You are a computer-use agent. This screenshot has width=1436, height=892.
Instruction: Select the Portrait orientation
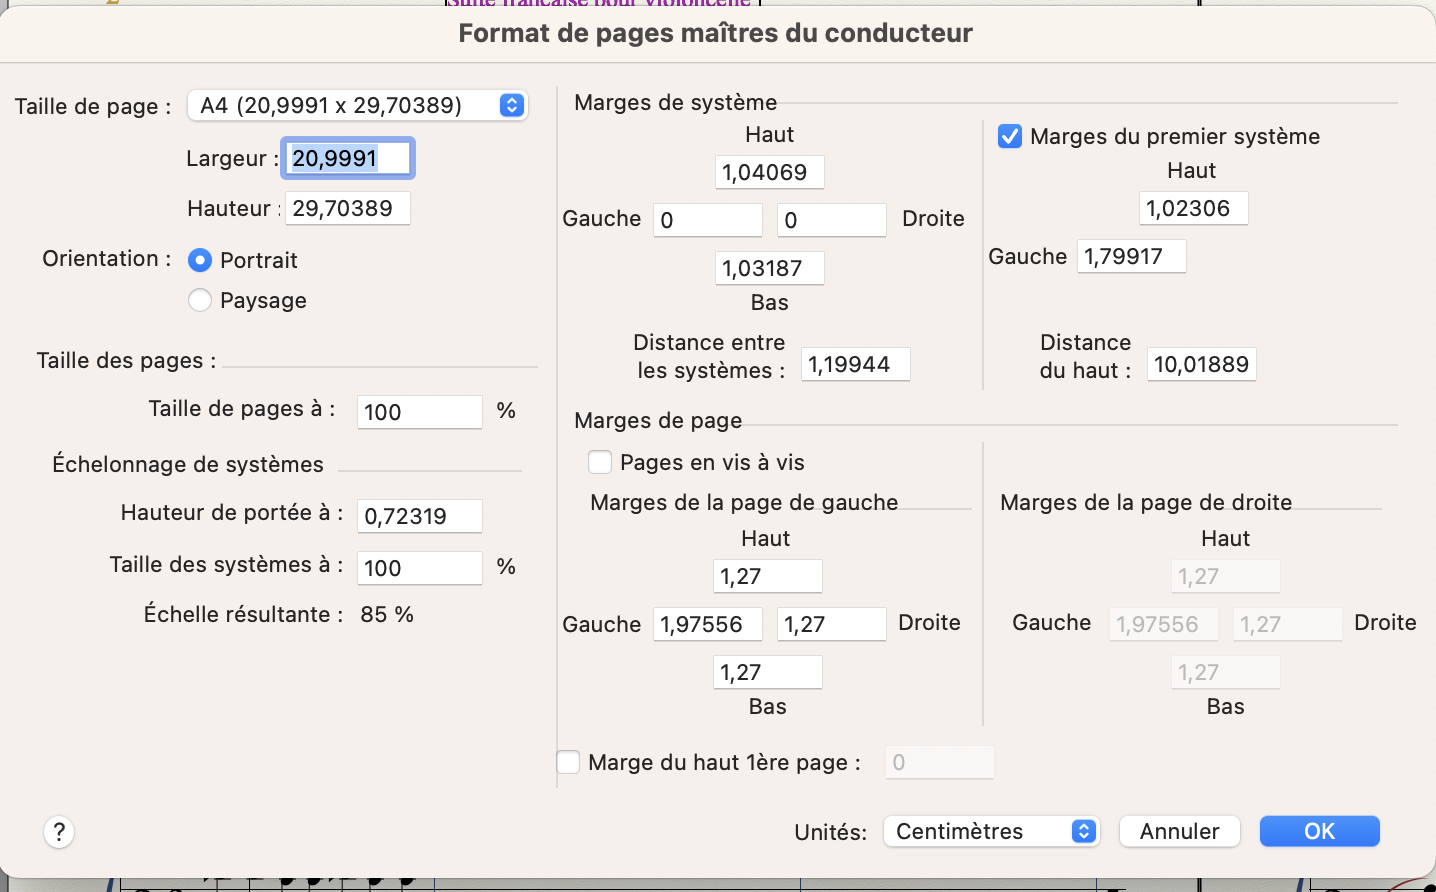pos(200,260)
